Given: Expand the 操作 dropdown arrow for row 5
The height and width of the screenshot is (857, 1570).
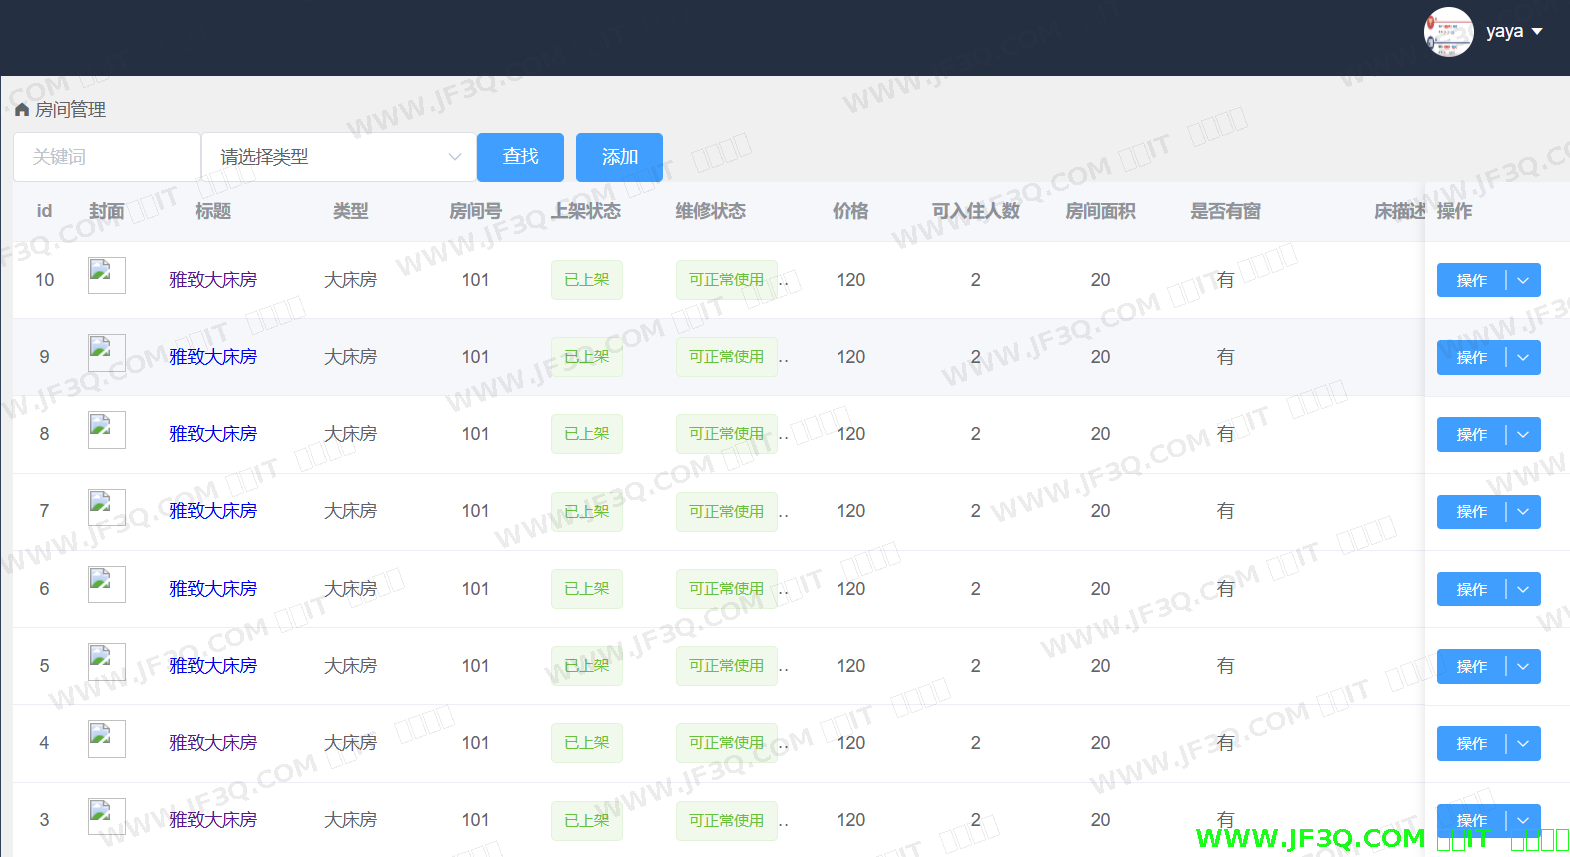Looking at the screenshot, I should pos(1523,667).
